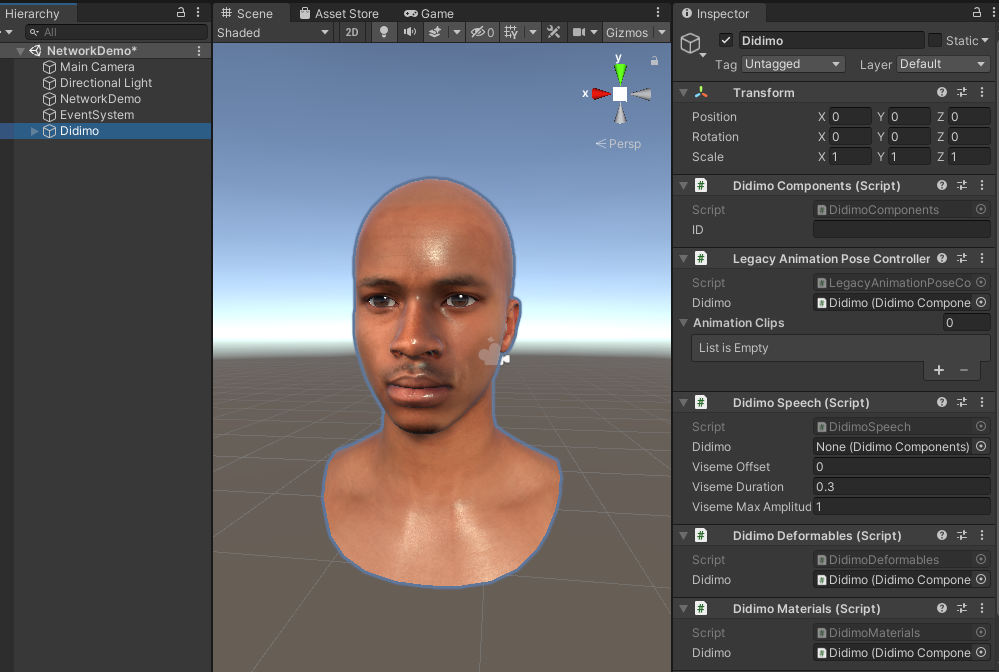999x672 pixels.
Task: Switch to the Game tab
Action: point(429,13)
